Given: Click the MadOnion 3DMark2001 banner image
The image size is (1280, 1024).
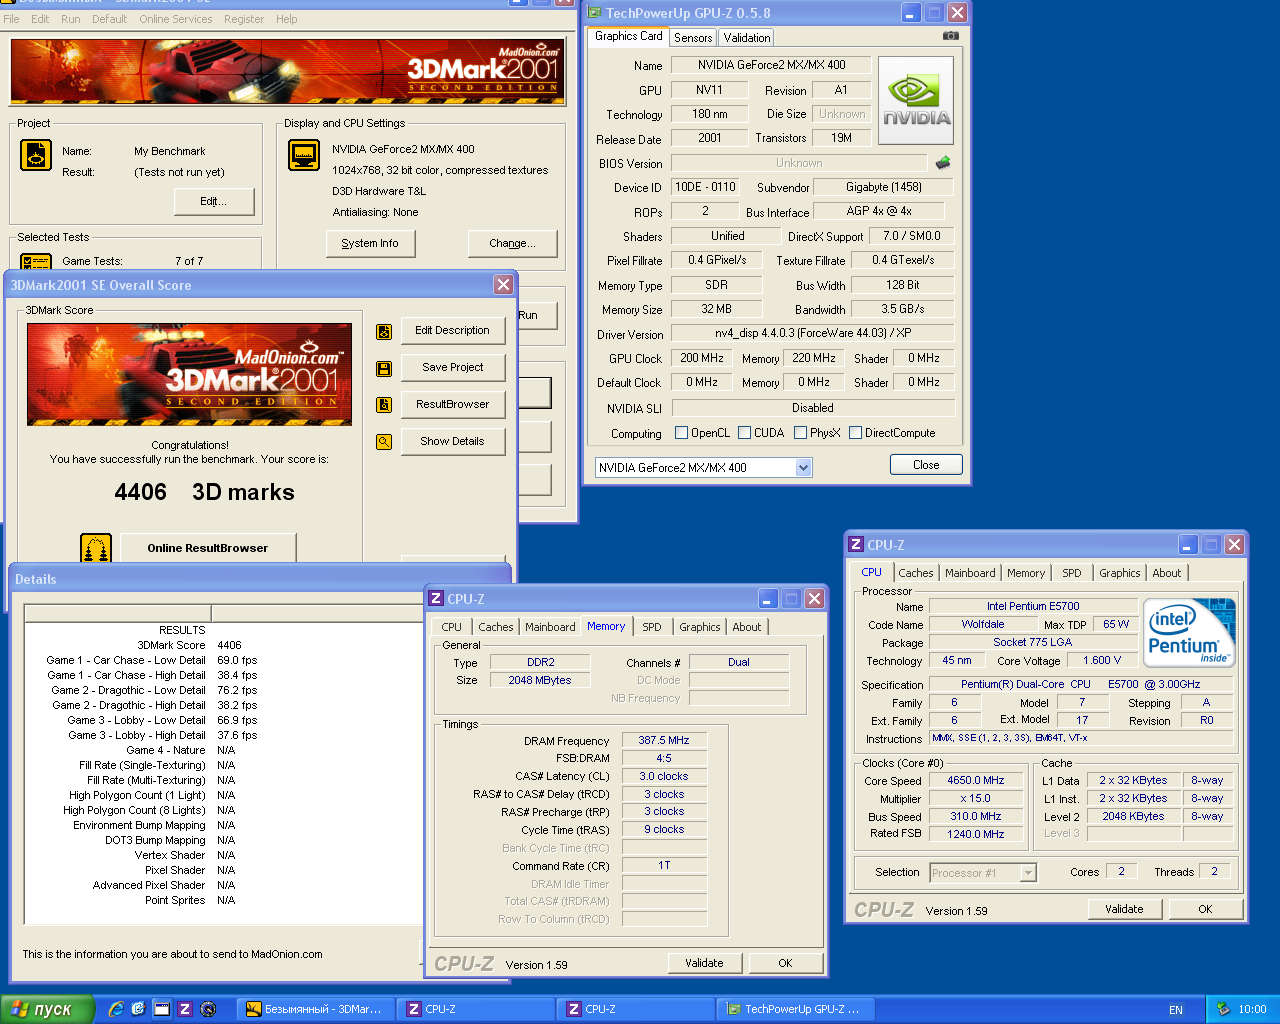Looking at the screenshot, I should [x=286, y=71].
